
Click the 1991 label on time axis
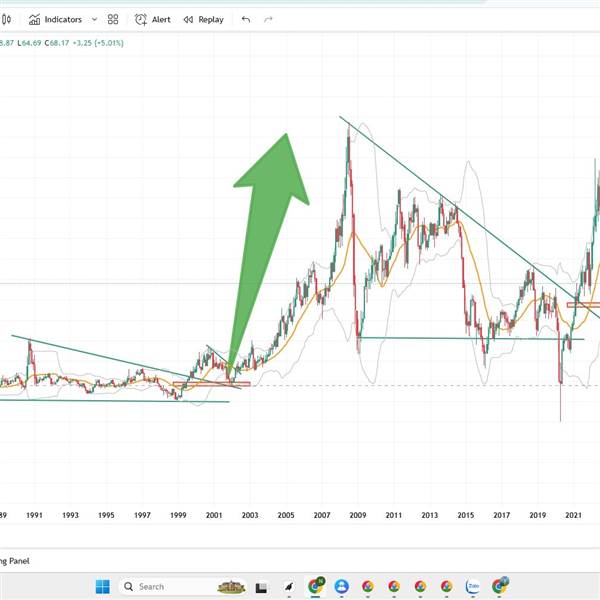[34, 515]
